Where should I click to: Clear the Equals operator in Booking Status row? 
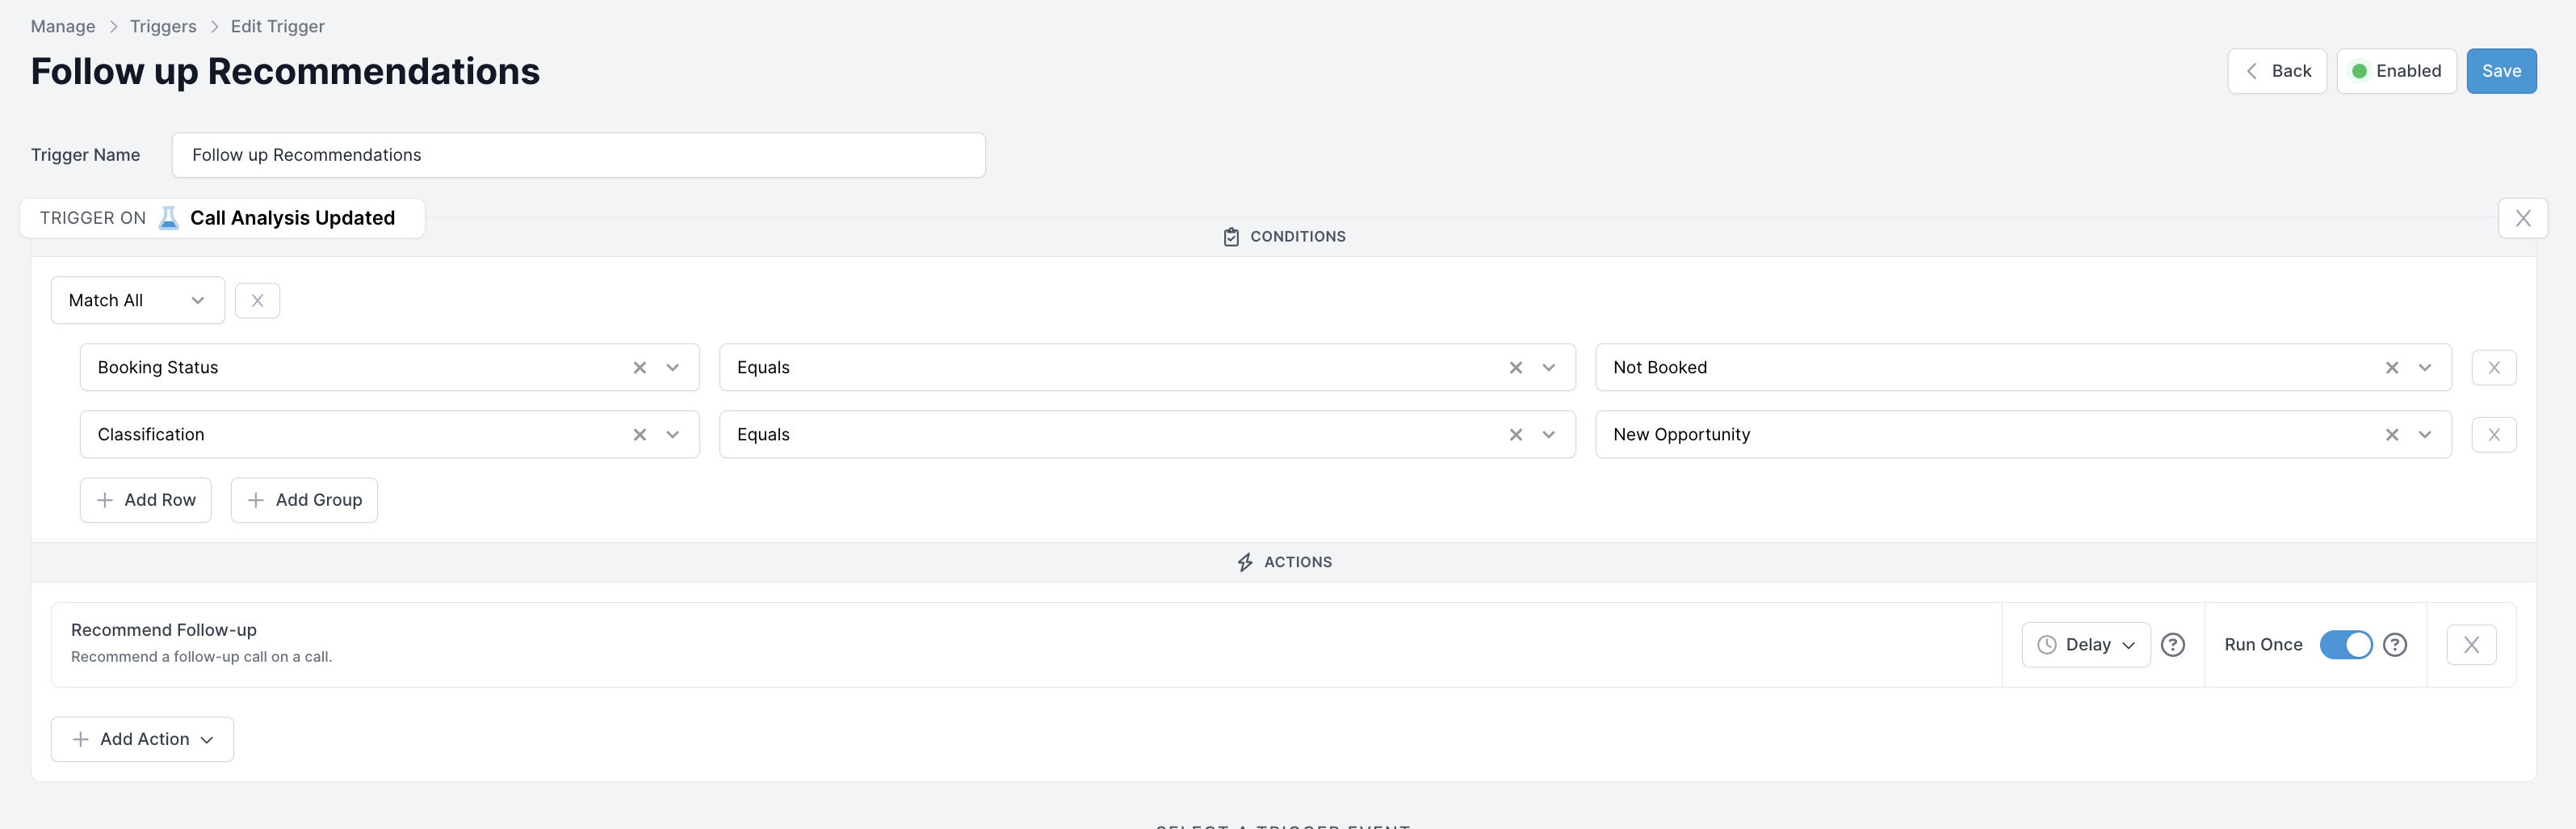coord(1516,367)
